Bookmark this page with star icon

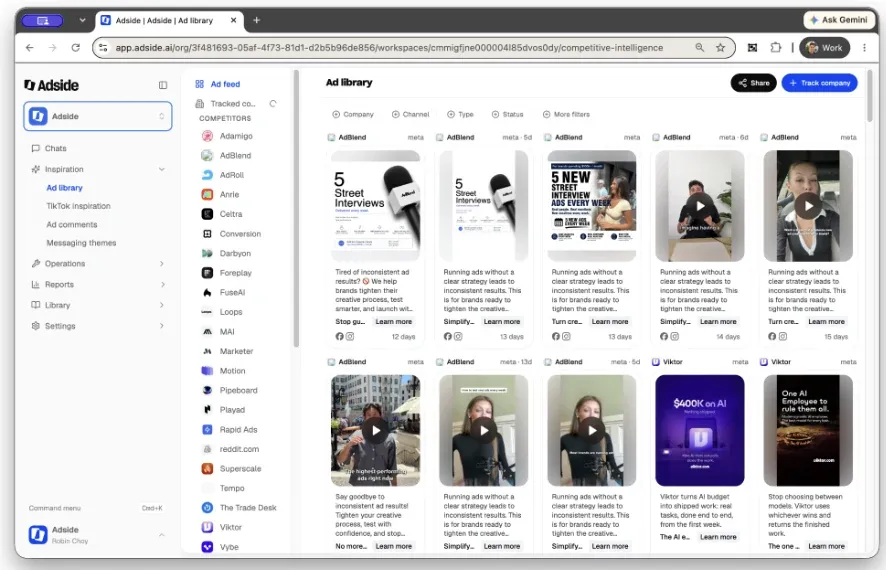pos(720,48)
